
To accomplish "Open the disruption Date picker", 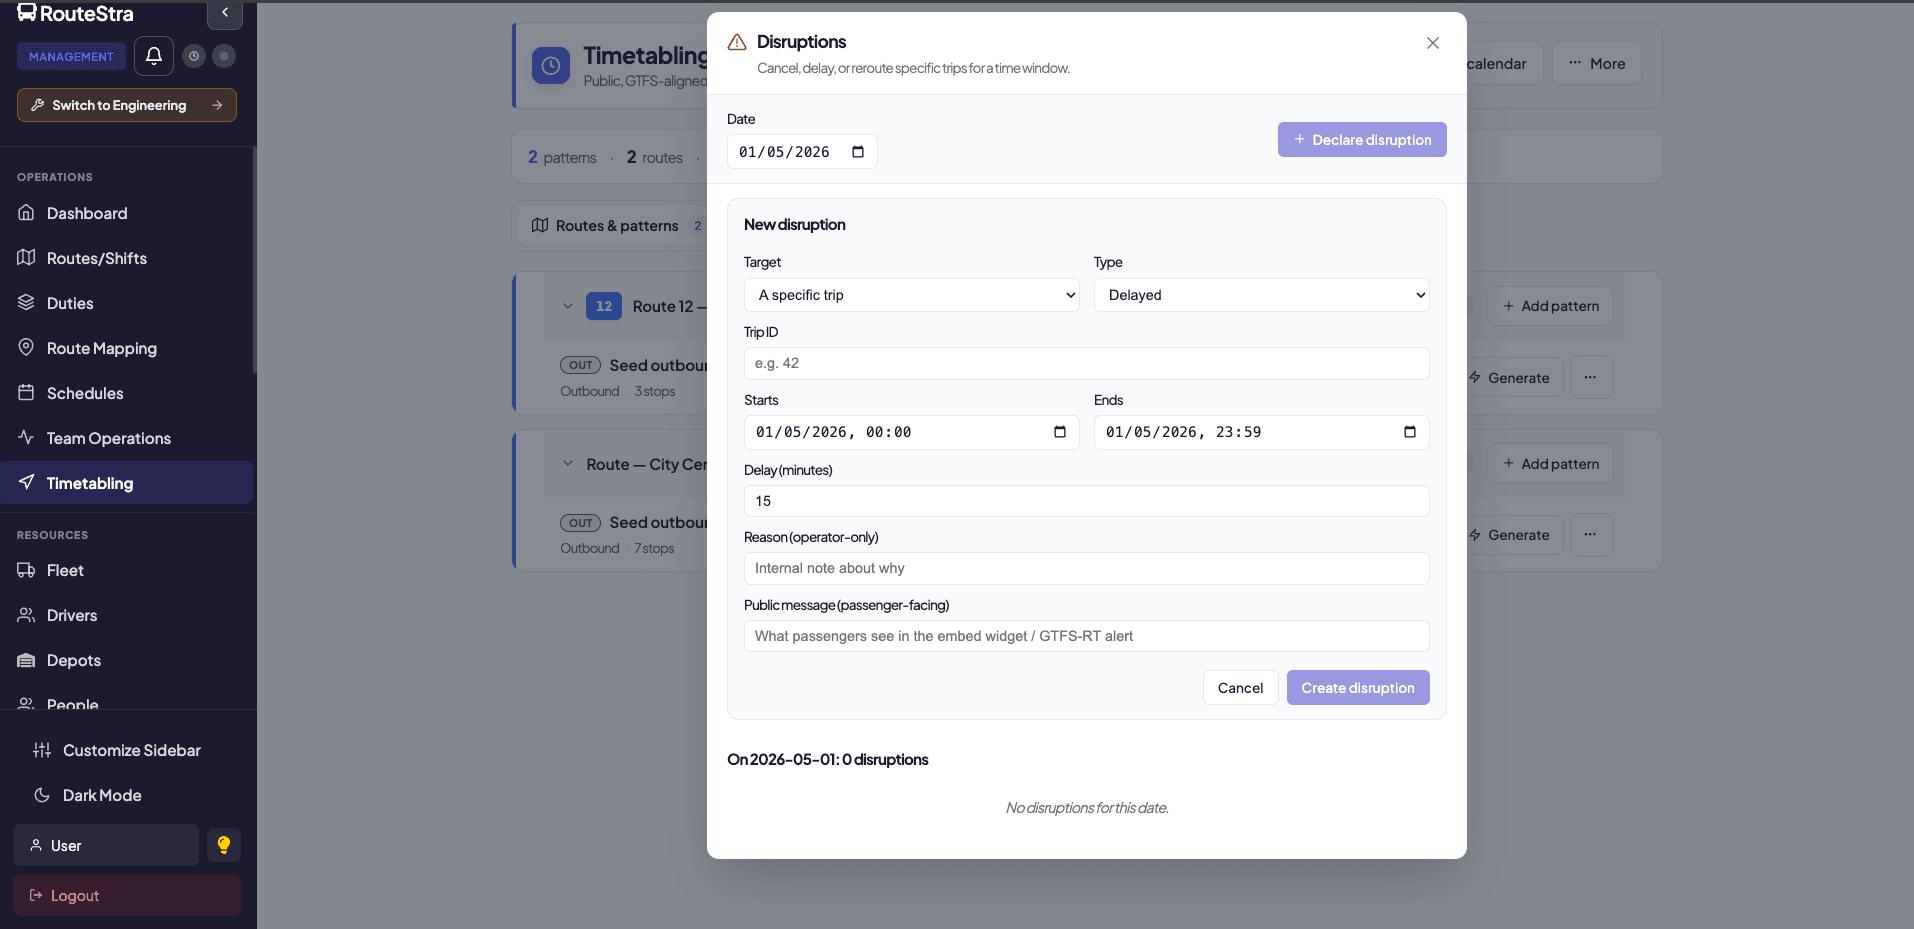I will click(802, 152).
